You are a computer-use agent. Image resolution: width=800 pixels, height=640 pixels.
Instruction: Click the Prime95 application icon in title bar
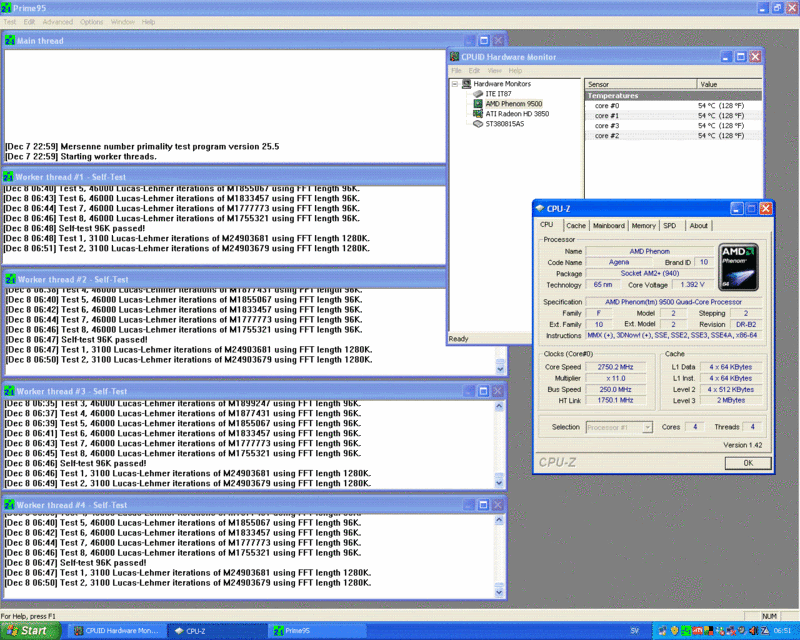coord(6,8)
